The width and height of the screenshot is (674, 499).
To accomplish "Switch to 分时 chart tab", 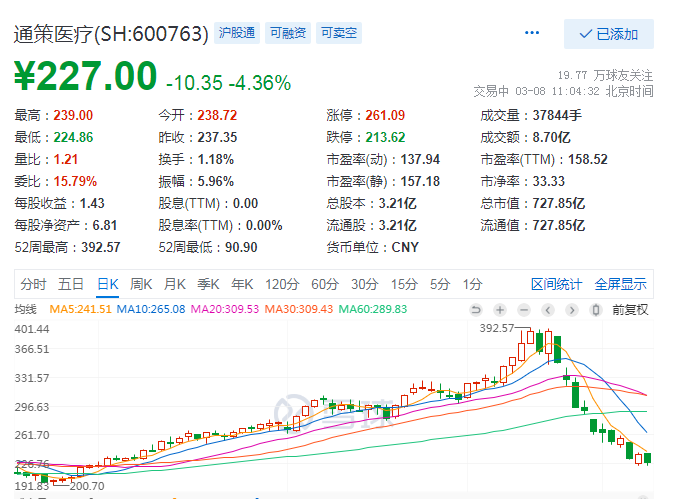I will (33, 284).
